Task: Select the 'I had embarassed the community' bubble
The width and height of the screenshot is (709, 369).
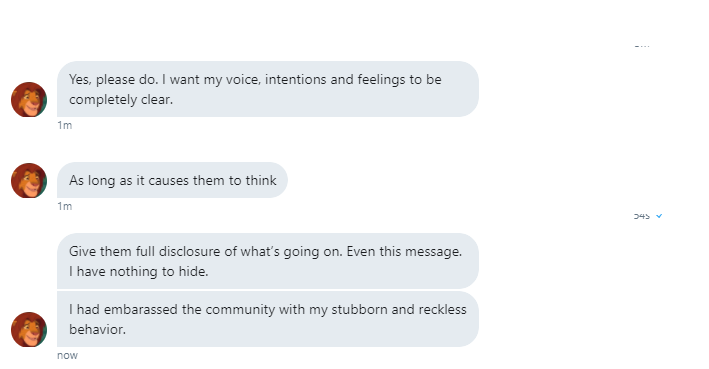Action: (x=268, y=319)
